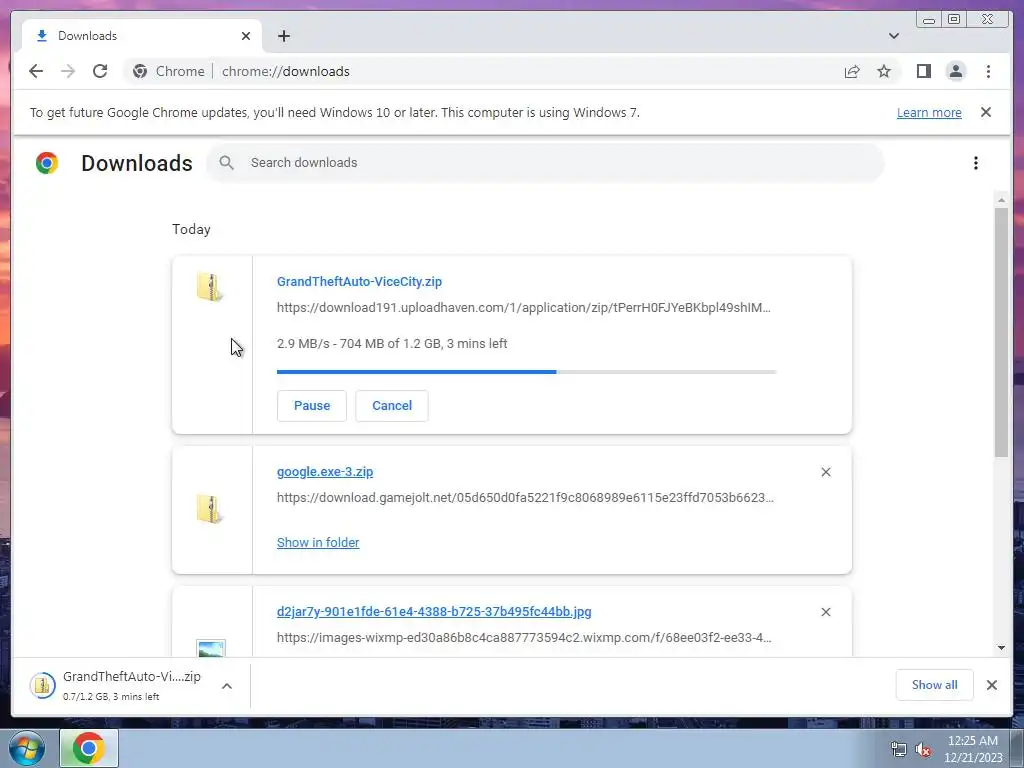Click the Chrome taskbar button

(89, 748)
